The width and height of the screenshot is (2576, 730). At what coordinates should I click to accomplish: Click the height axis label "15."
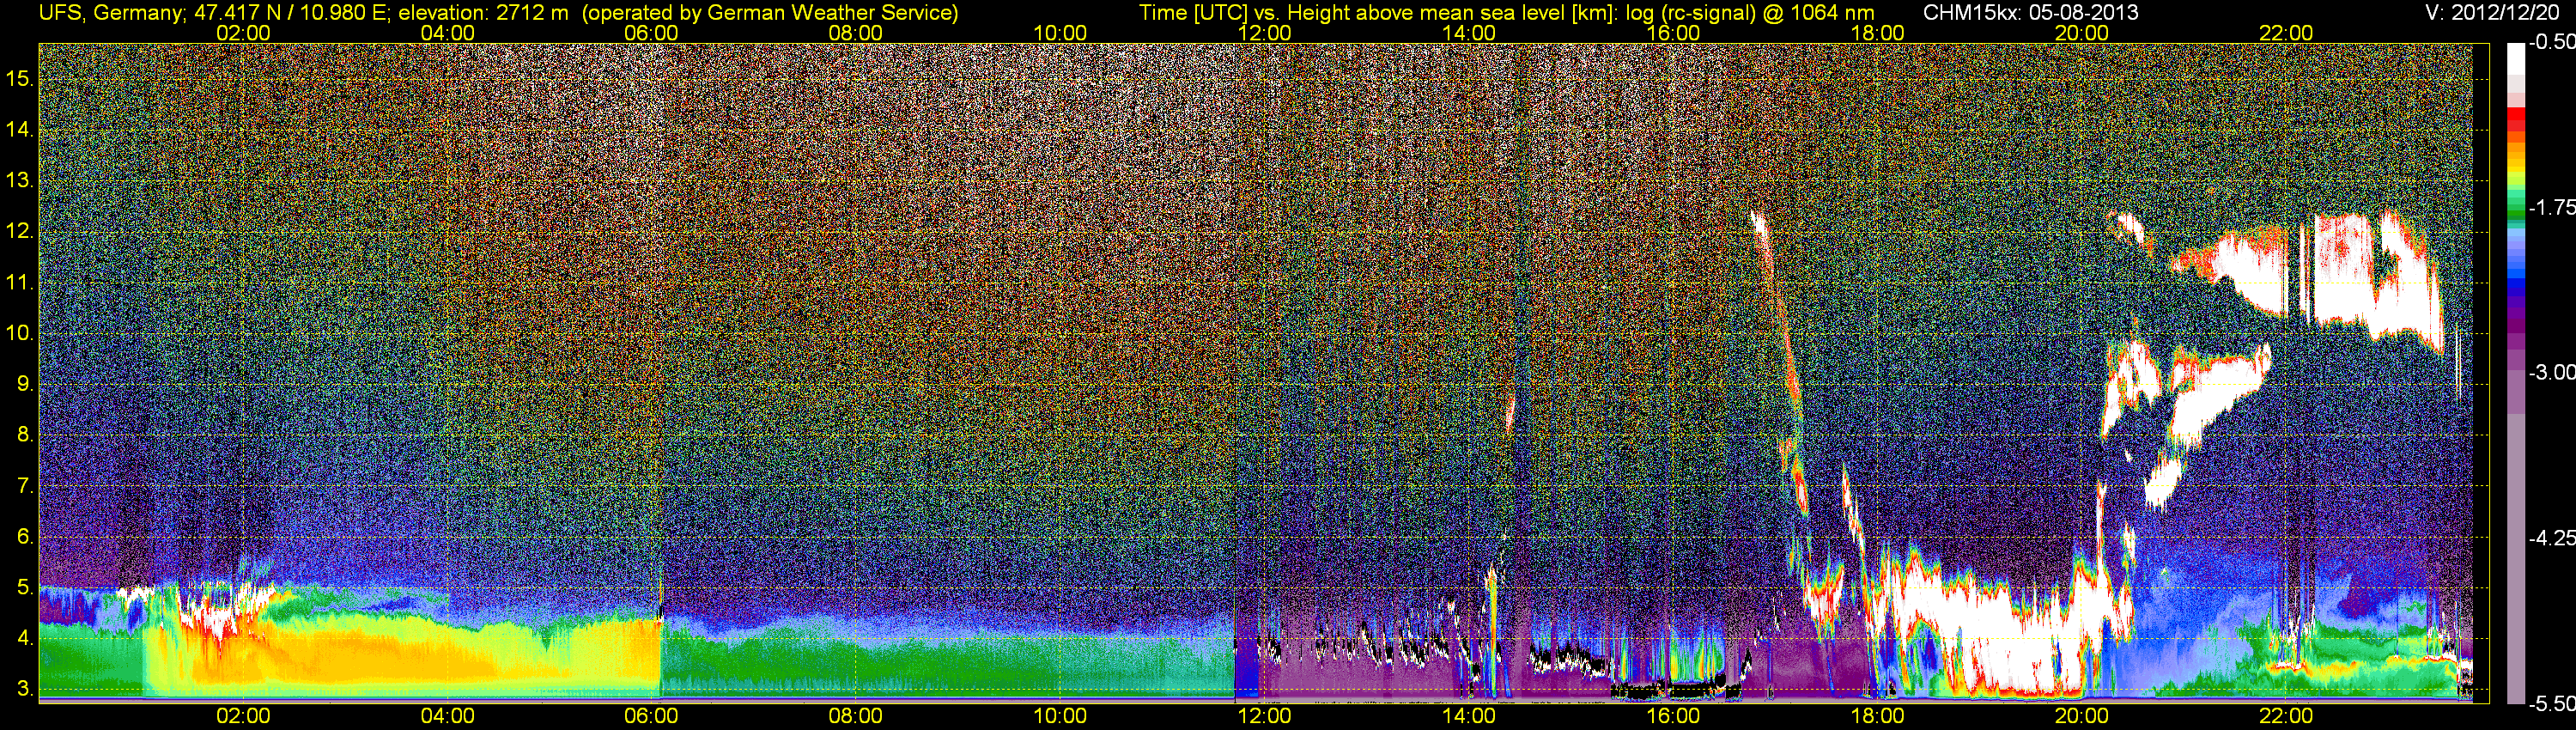pyautogui.click(x=20, y=78)
